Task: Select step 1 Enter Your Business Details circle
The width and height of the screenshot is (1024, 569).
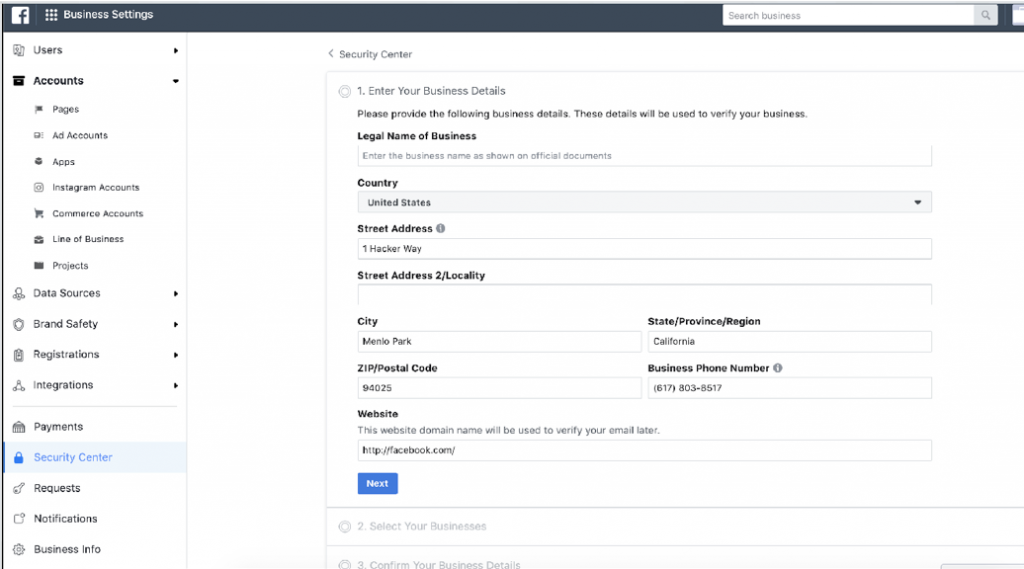Action: coord(345,91)
